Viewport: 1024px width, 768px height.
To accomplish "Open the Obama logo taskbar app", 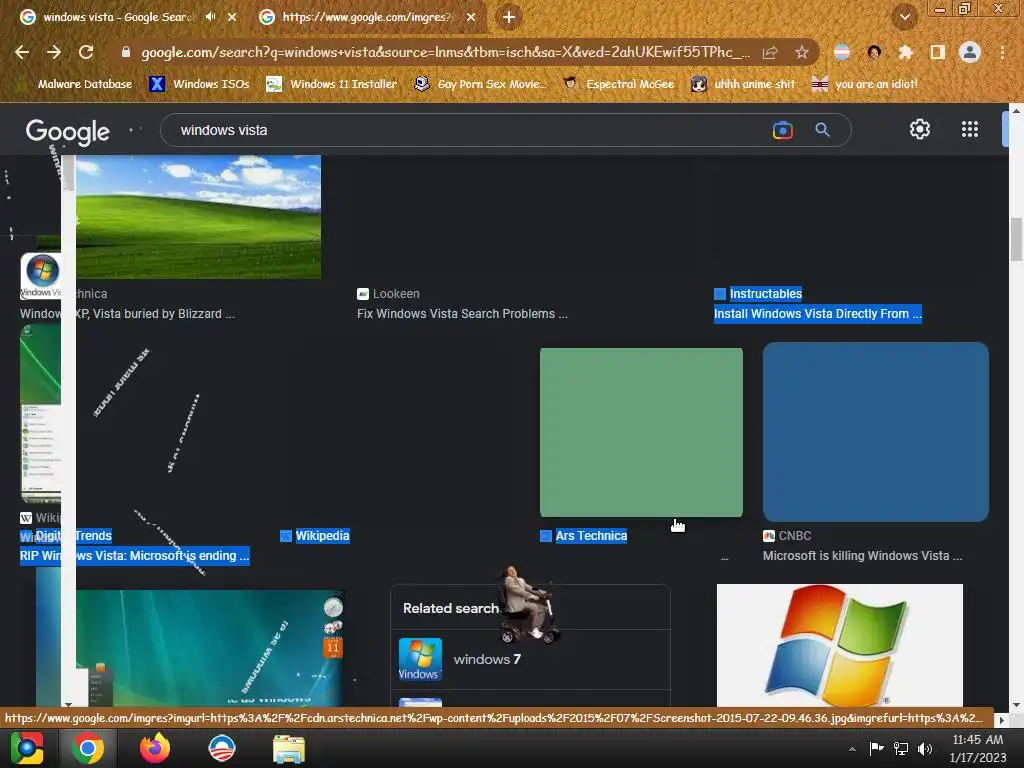I will 221,748.
